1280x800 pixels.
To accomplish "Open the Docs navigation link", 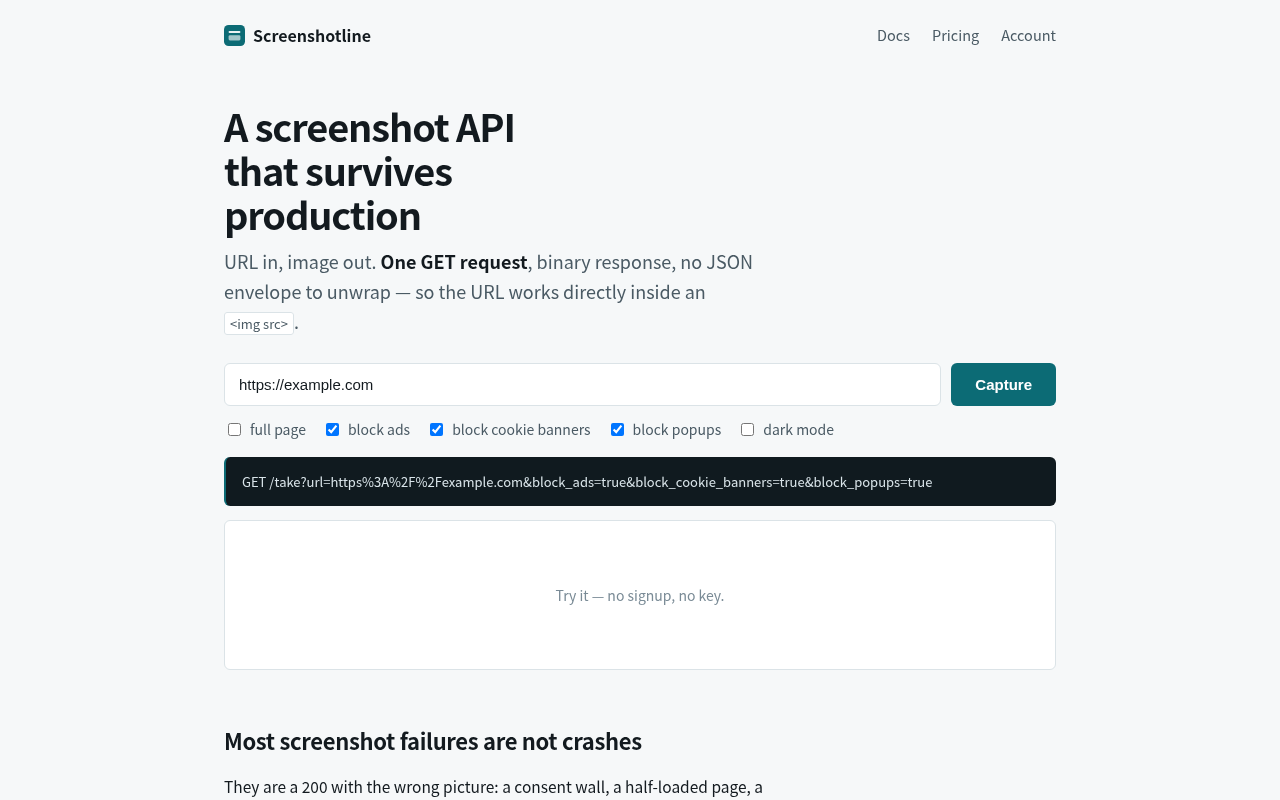I will pyautogui.click(x=893, y=36).
